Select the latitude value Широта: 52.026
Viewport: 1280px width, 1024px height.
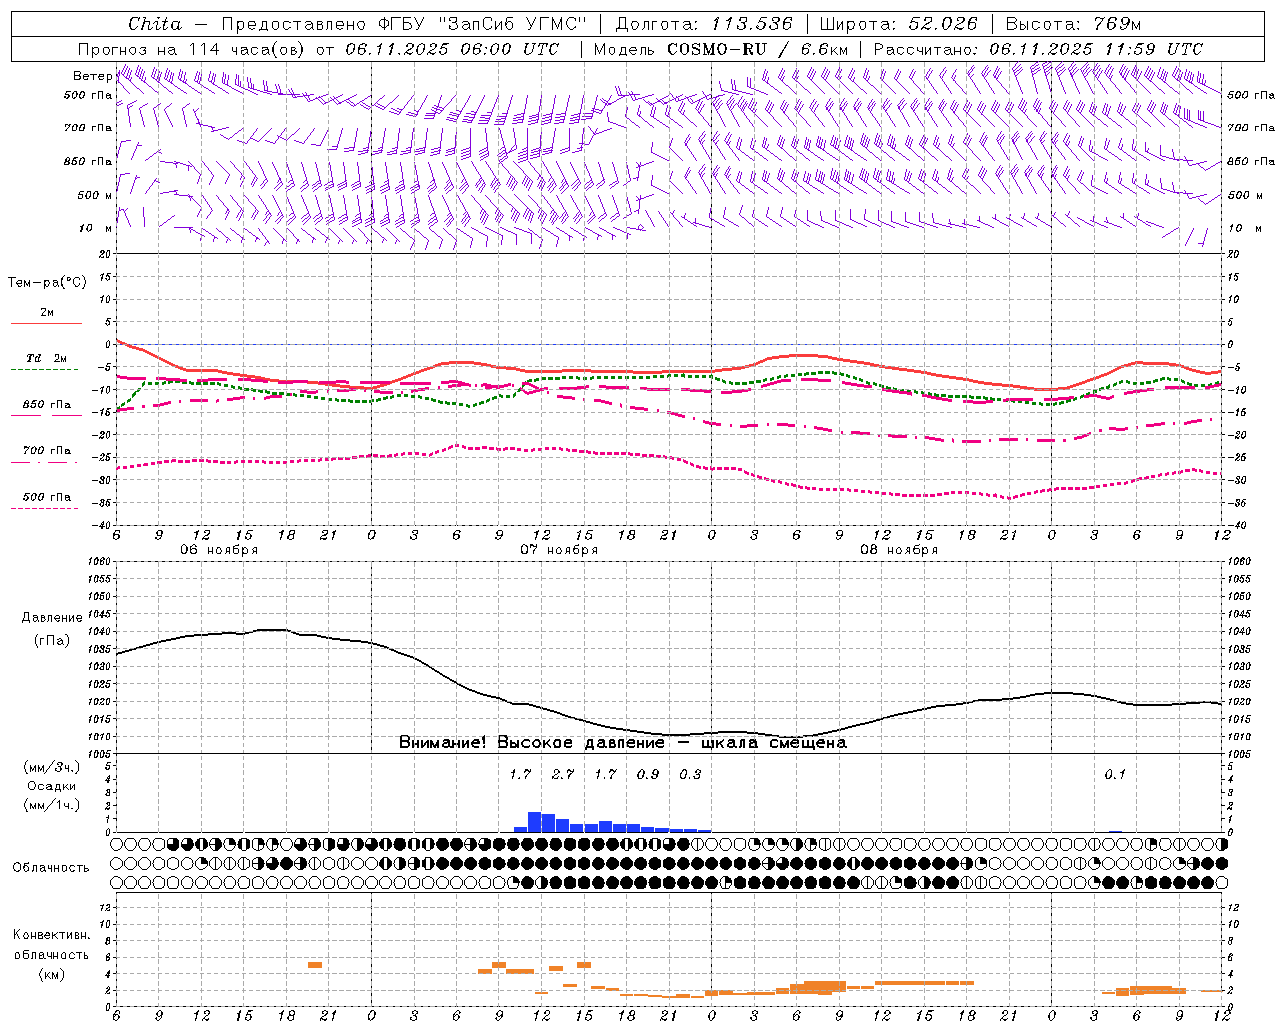coord(898,24)
